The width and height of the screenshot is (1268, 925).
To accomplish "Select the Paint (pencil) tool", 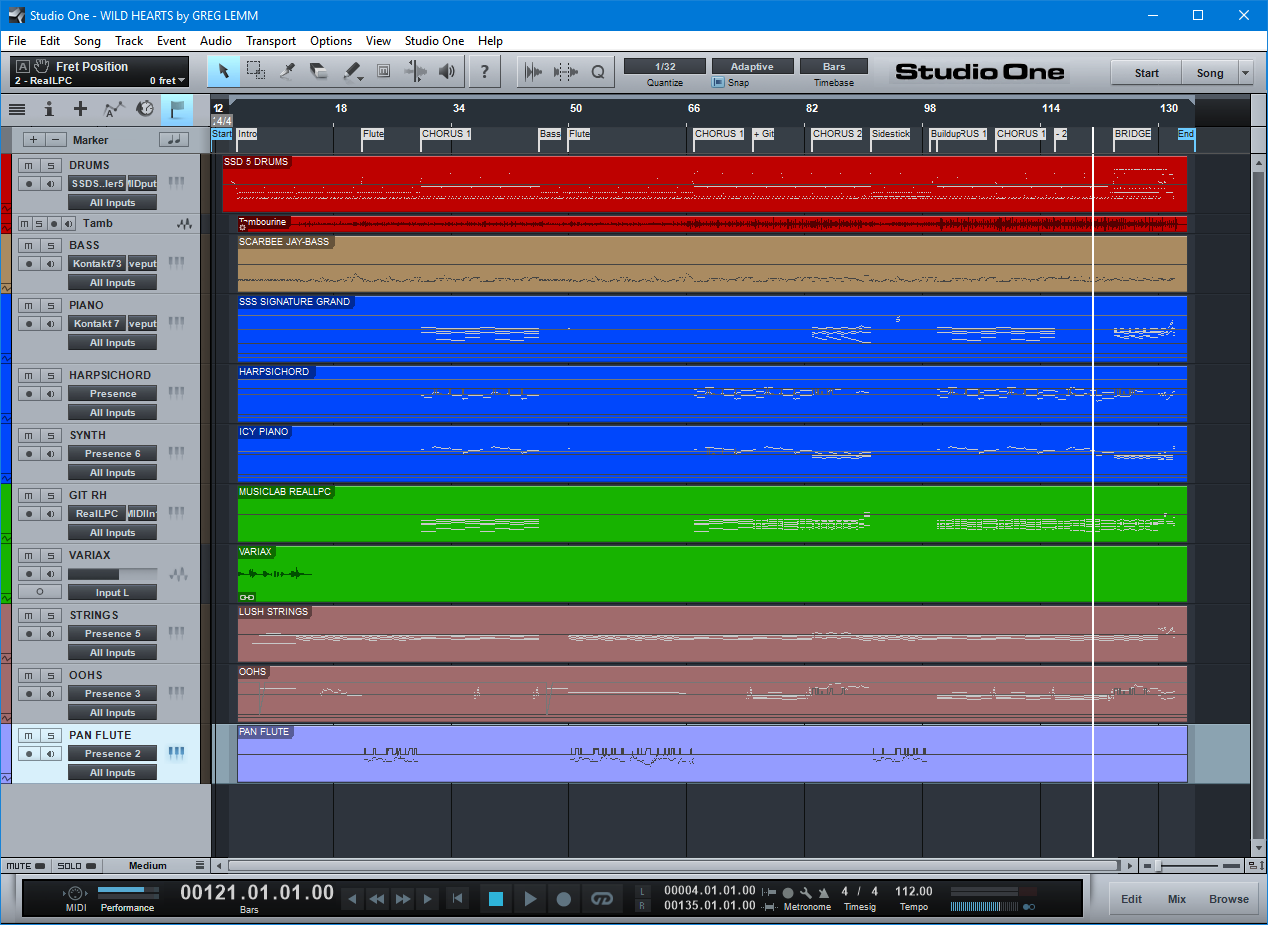I will [352, 71].
